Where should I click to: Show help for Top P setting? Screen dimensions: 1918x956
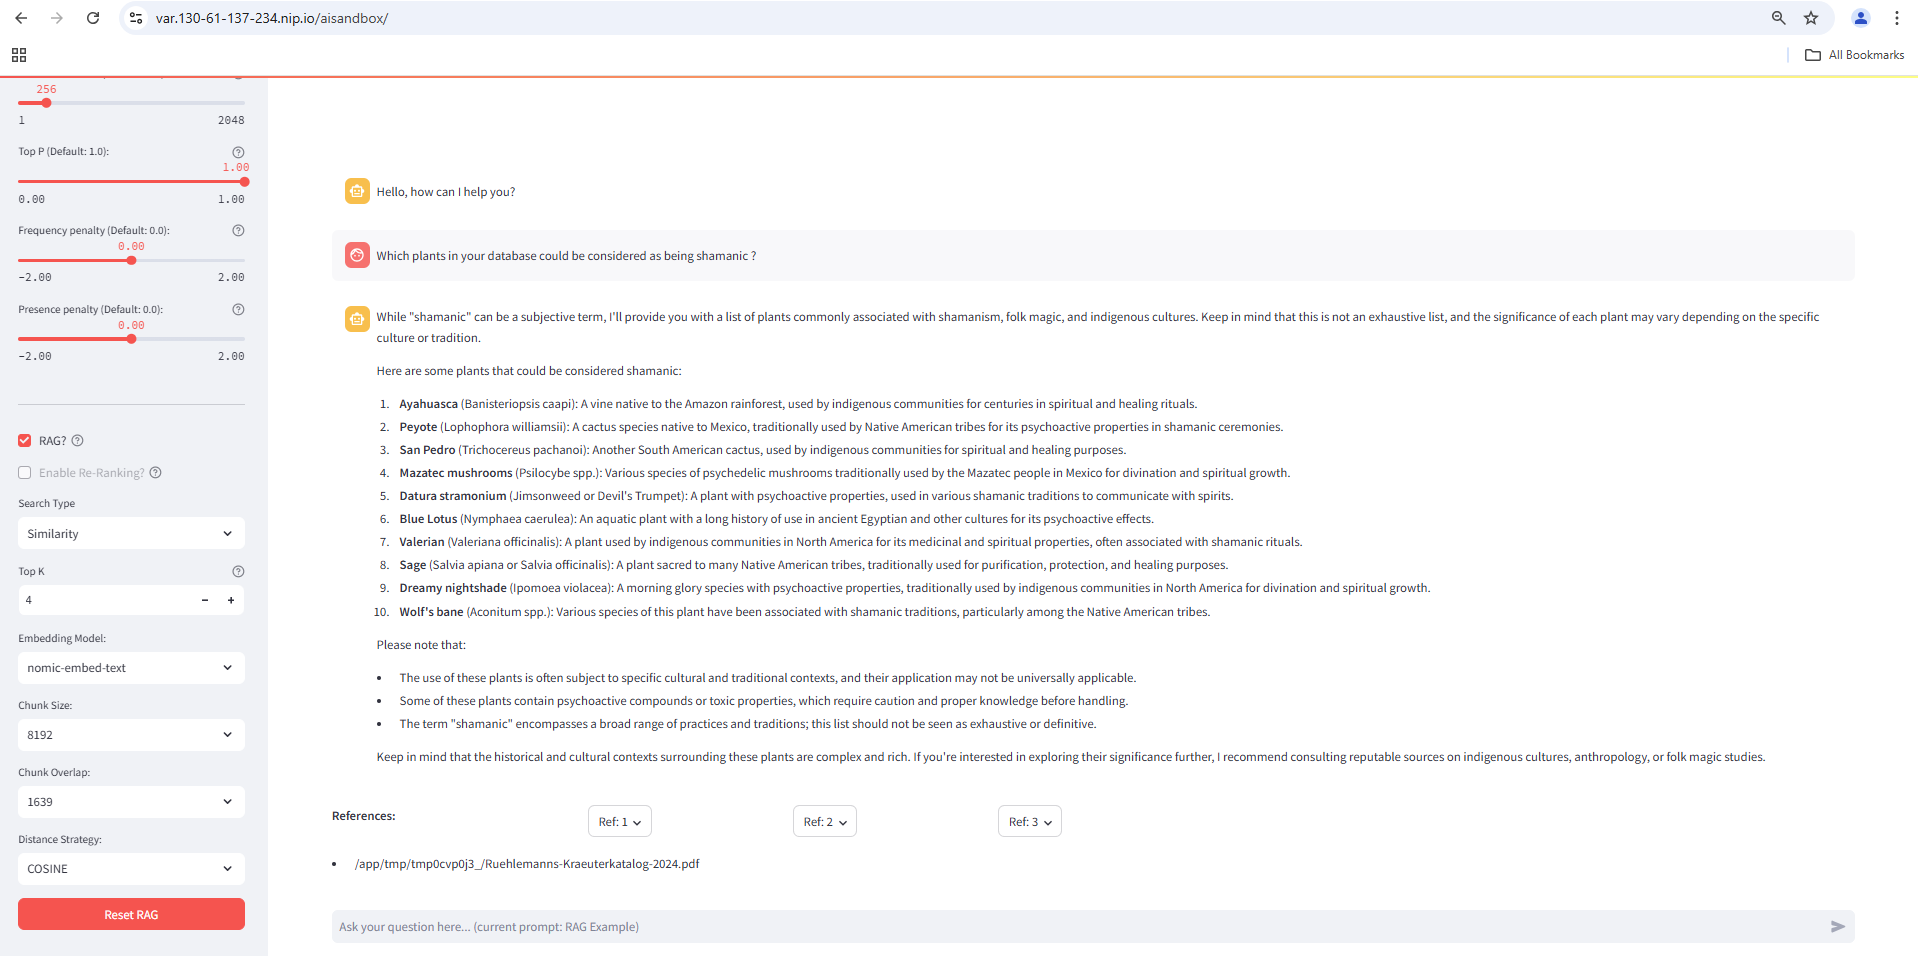238,152
